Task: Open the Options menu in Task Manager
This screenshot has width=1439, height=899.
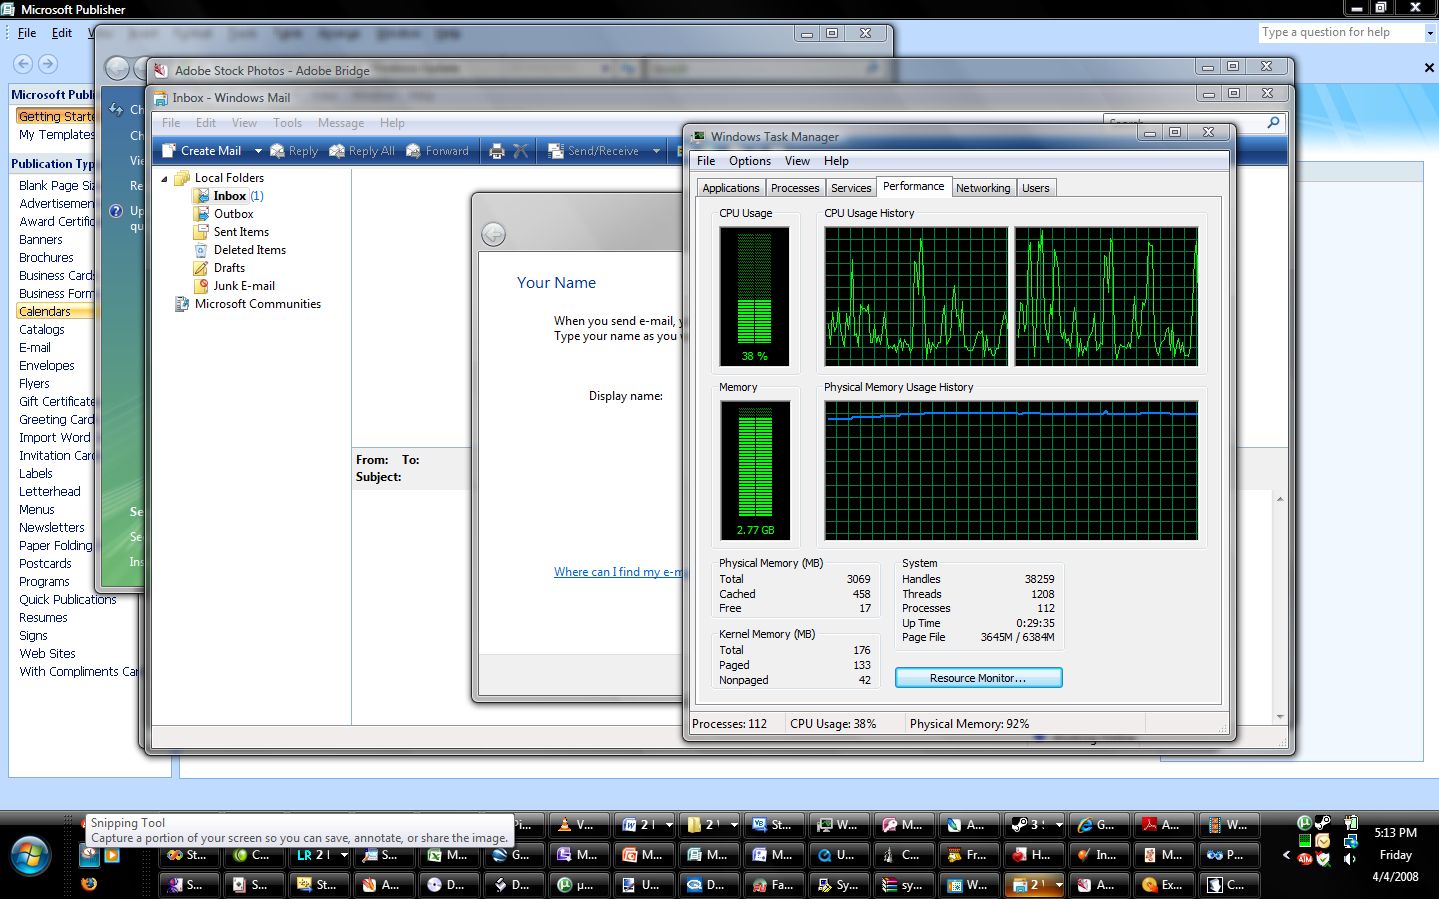Action: pyautogui.click(x=750, y=161)
